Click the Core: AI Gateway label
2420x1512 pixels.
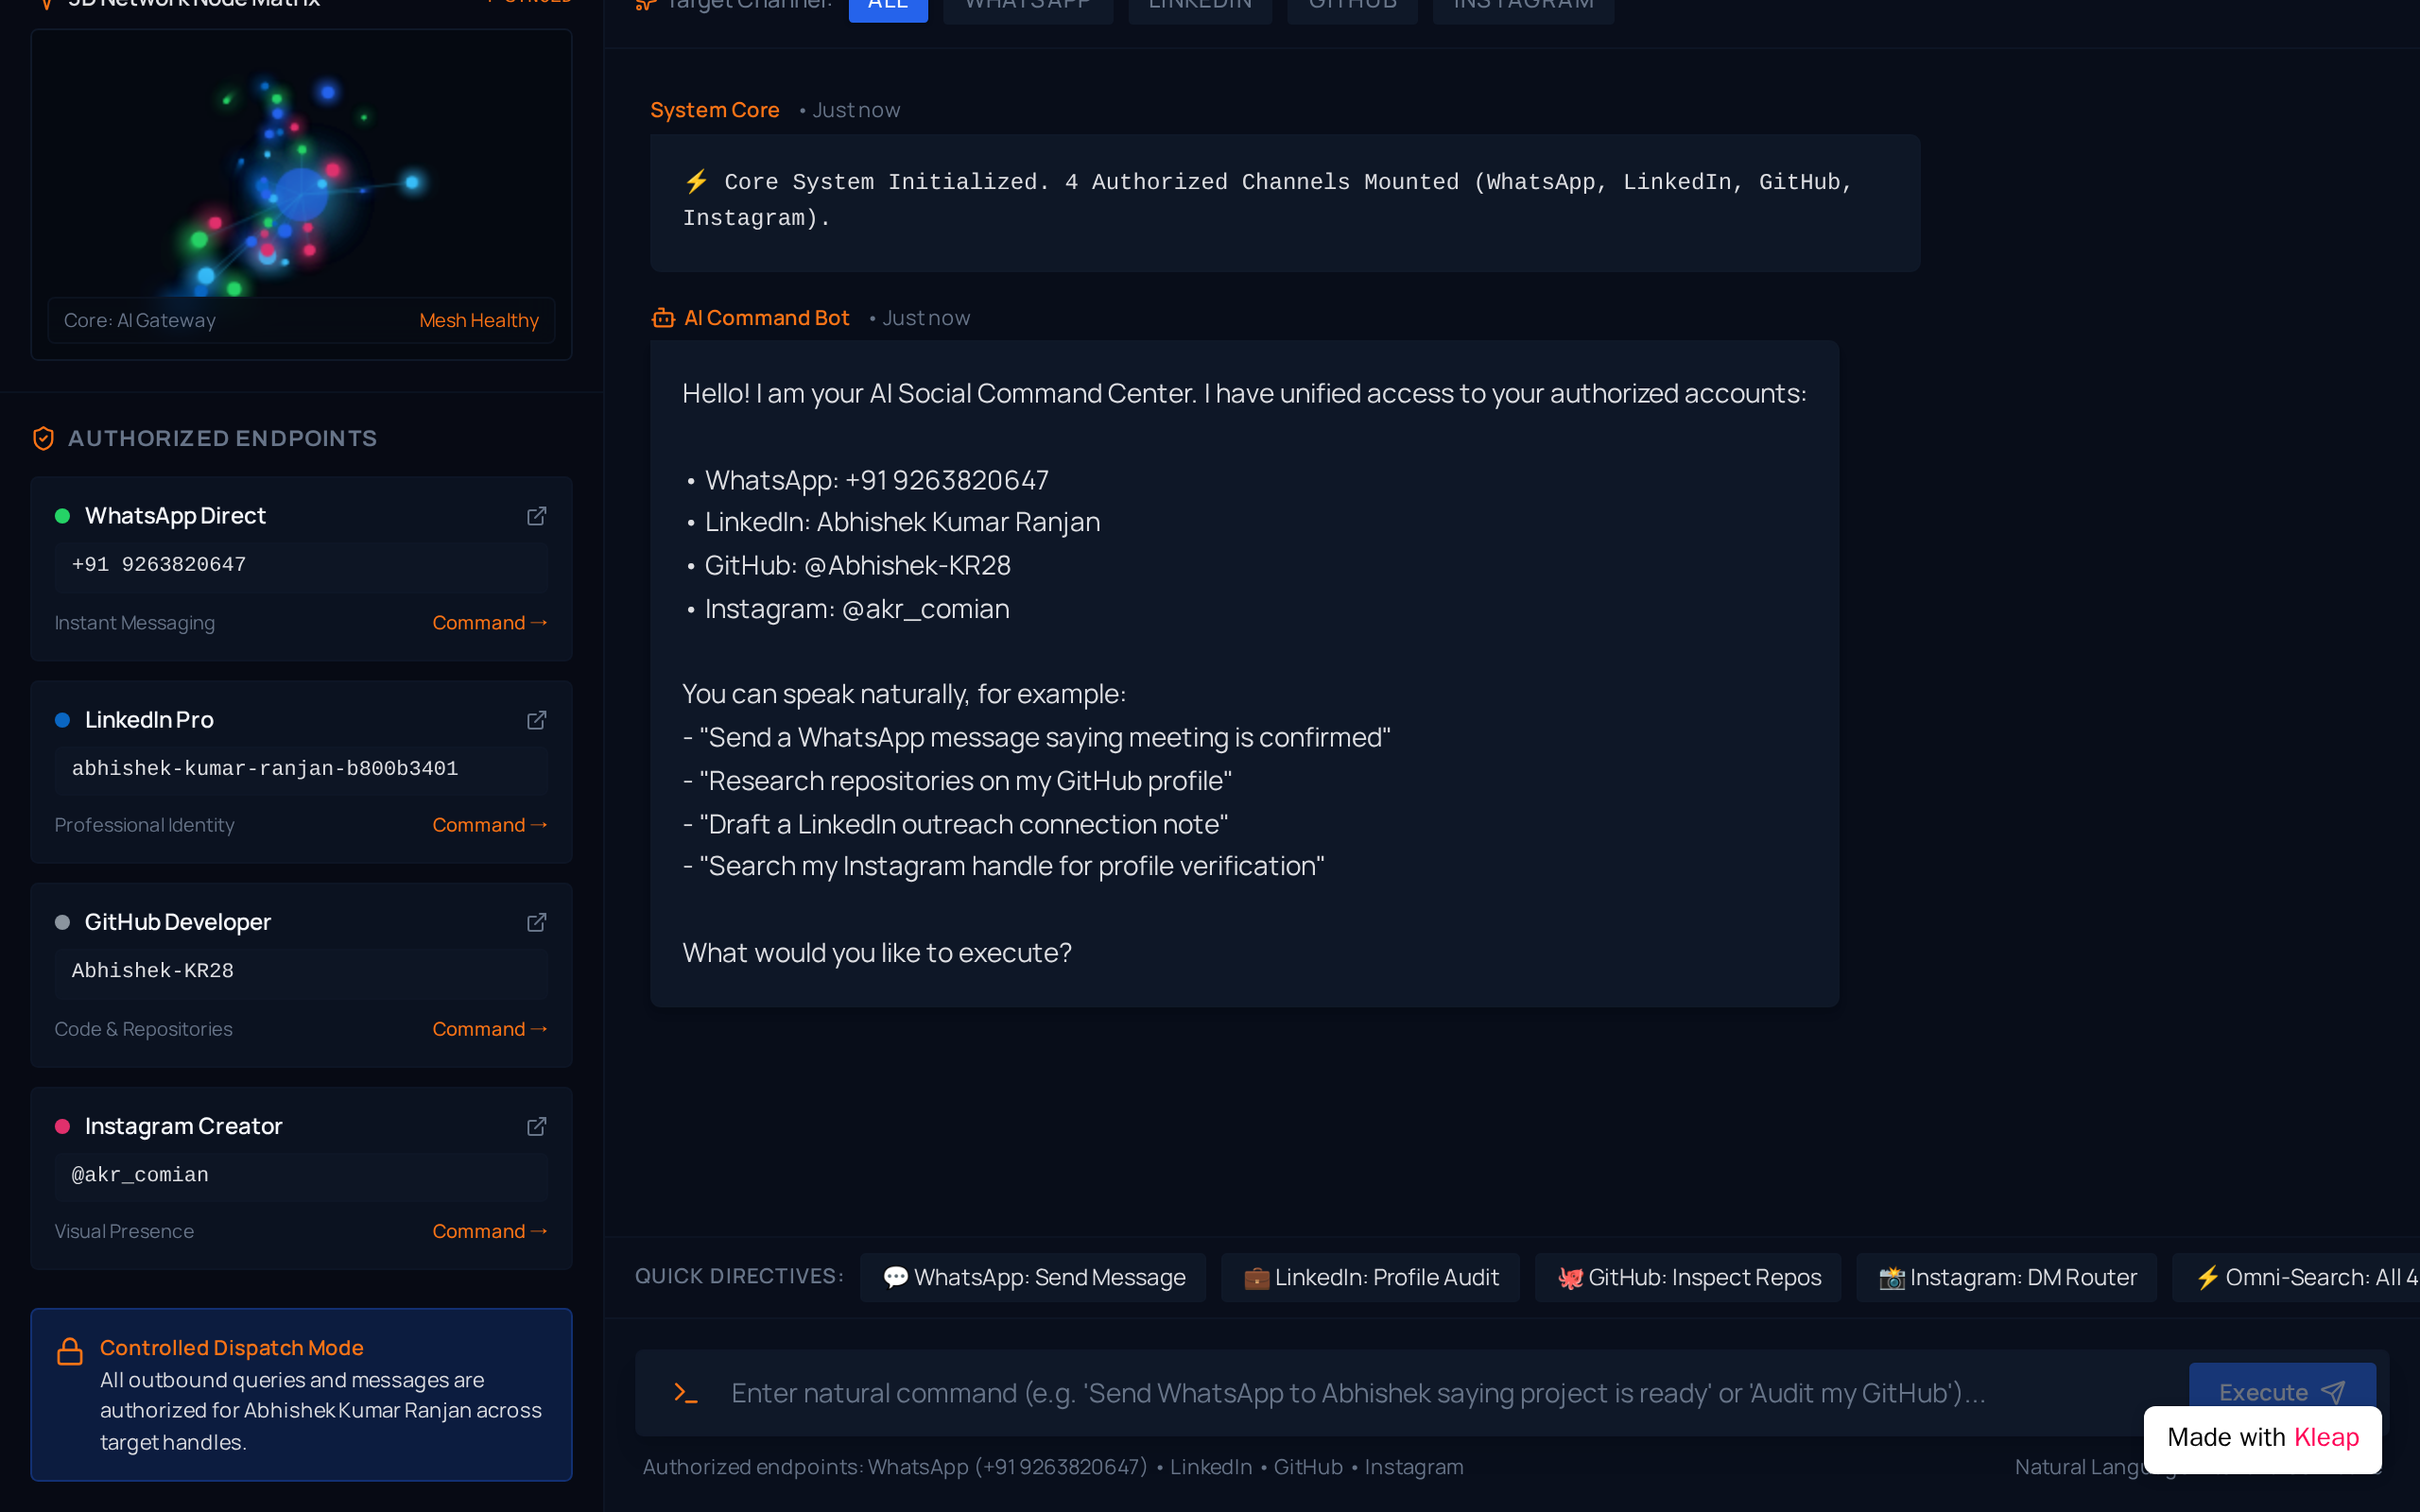pos(140,320)
